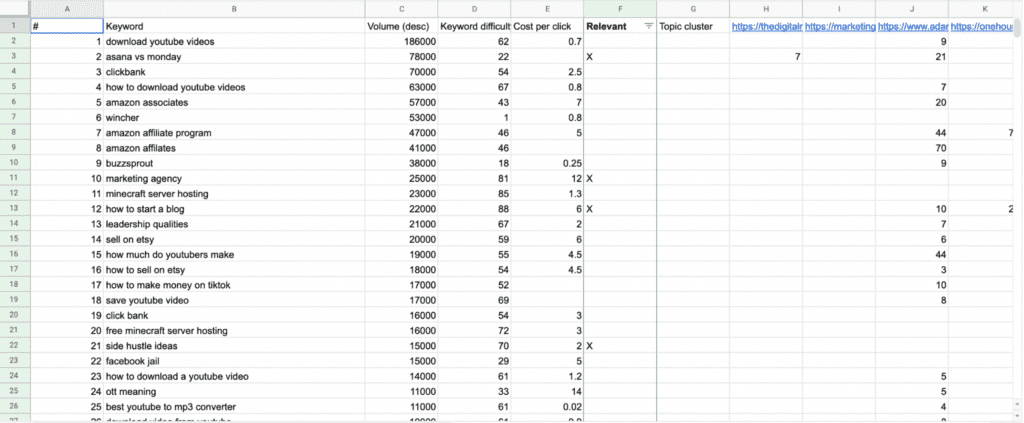Image resolution: width=1024 pixels, height=423 pixels.
Task: Click cost per click value 0.02
Action: (572, 407)
